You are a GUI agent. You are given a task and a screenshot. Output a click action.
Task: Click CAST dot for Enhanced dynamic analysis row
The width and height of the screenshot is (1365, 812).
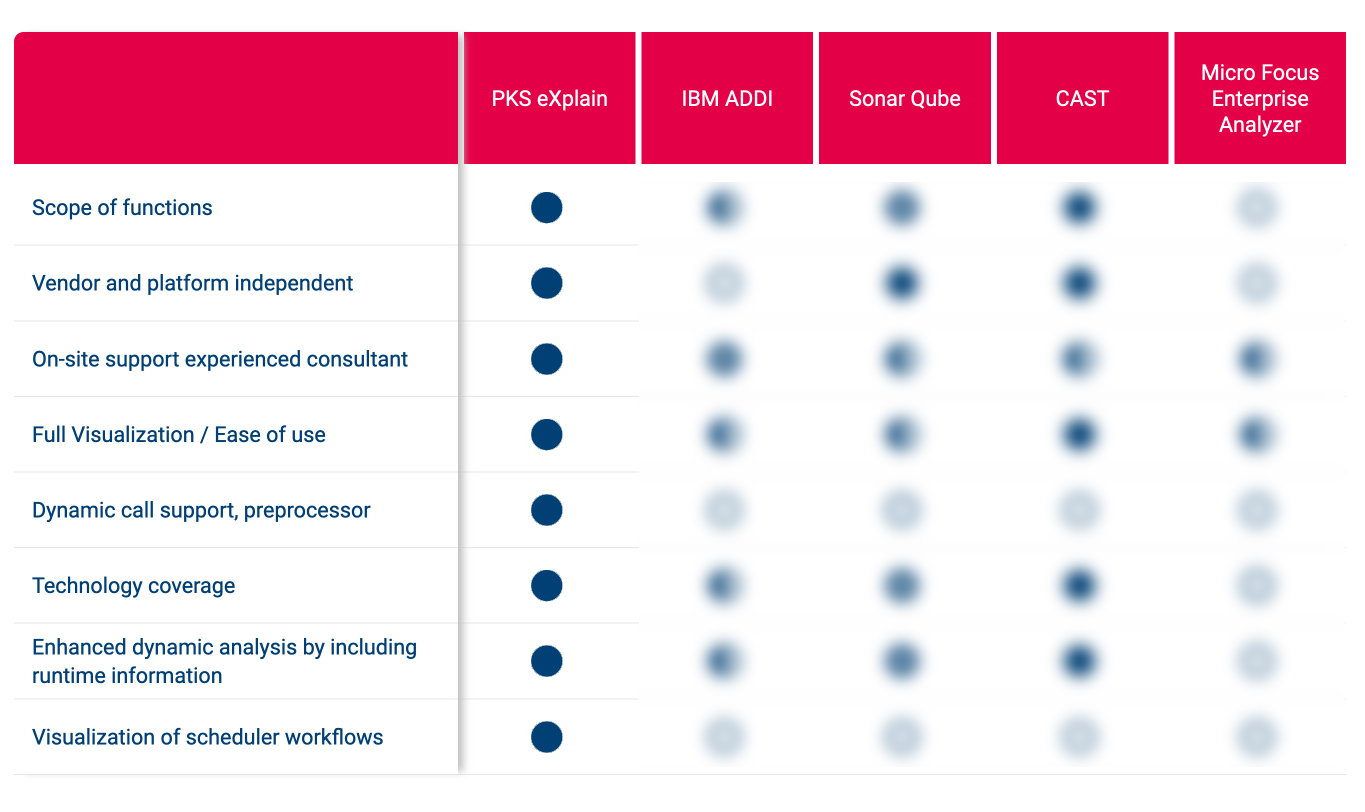tap(1079, 661)
